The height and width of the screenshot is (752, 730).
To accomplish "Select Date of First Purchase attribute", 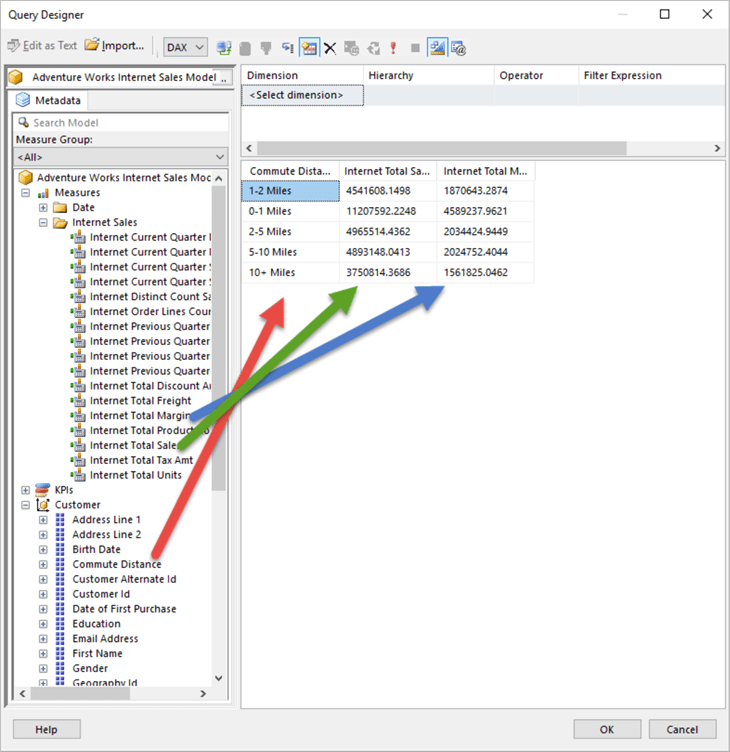I will point(124,609).
